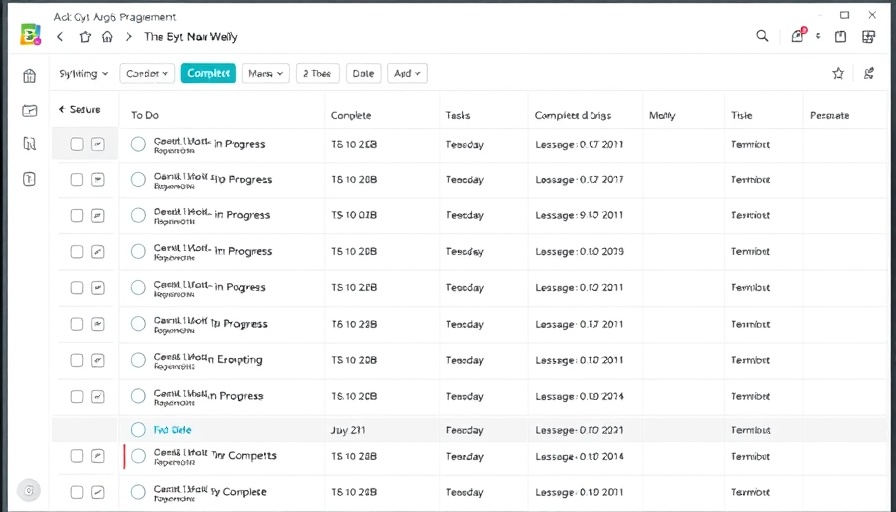Click the home icon in the navigation bar
Image resolution: width=896 pixels, height=512 pixels.
(x=107, y=37)
